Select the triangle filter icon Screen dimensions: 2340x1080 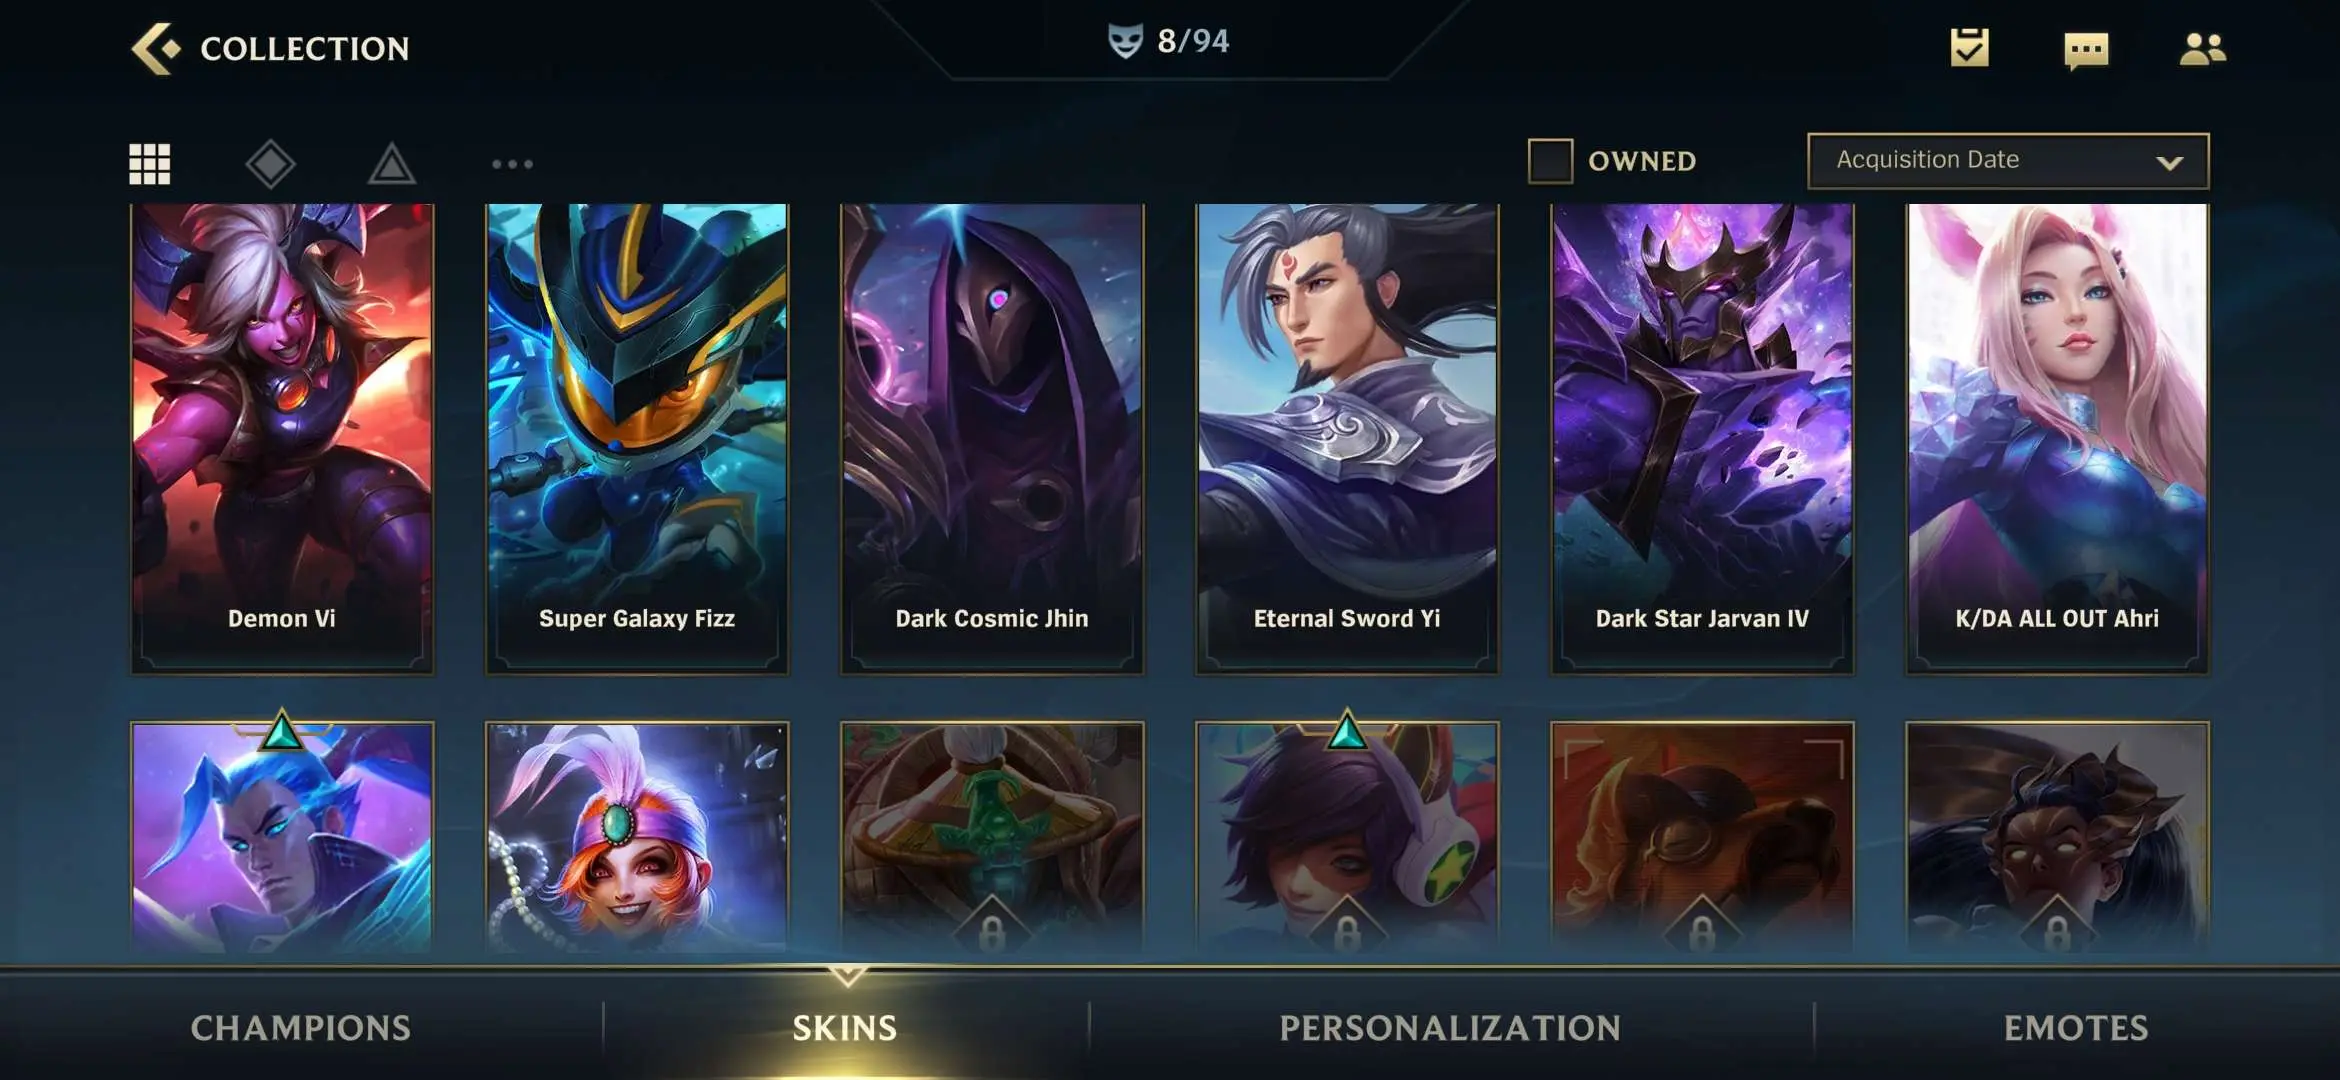(392, 164)
